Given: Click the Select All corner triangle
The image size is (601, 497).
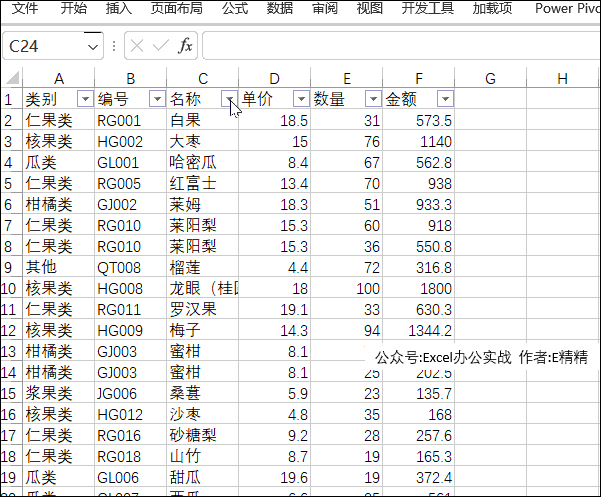Looking at the screenshot, I should click(11, 79).
